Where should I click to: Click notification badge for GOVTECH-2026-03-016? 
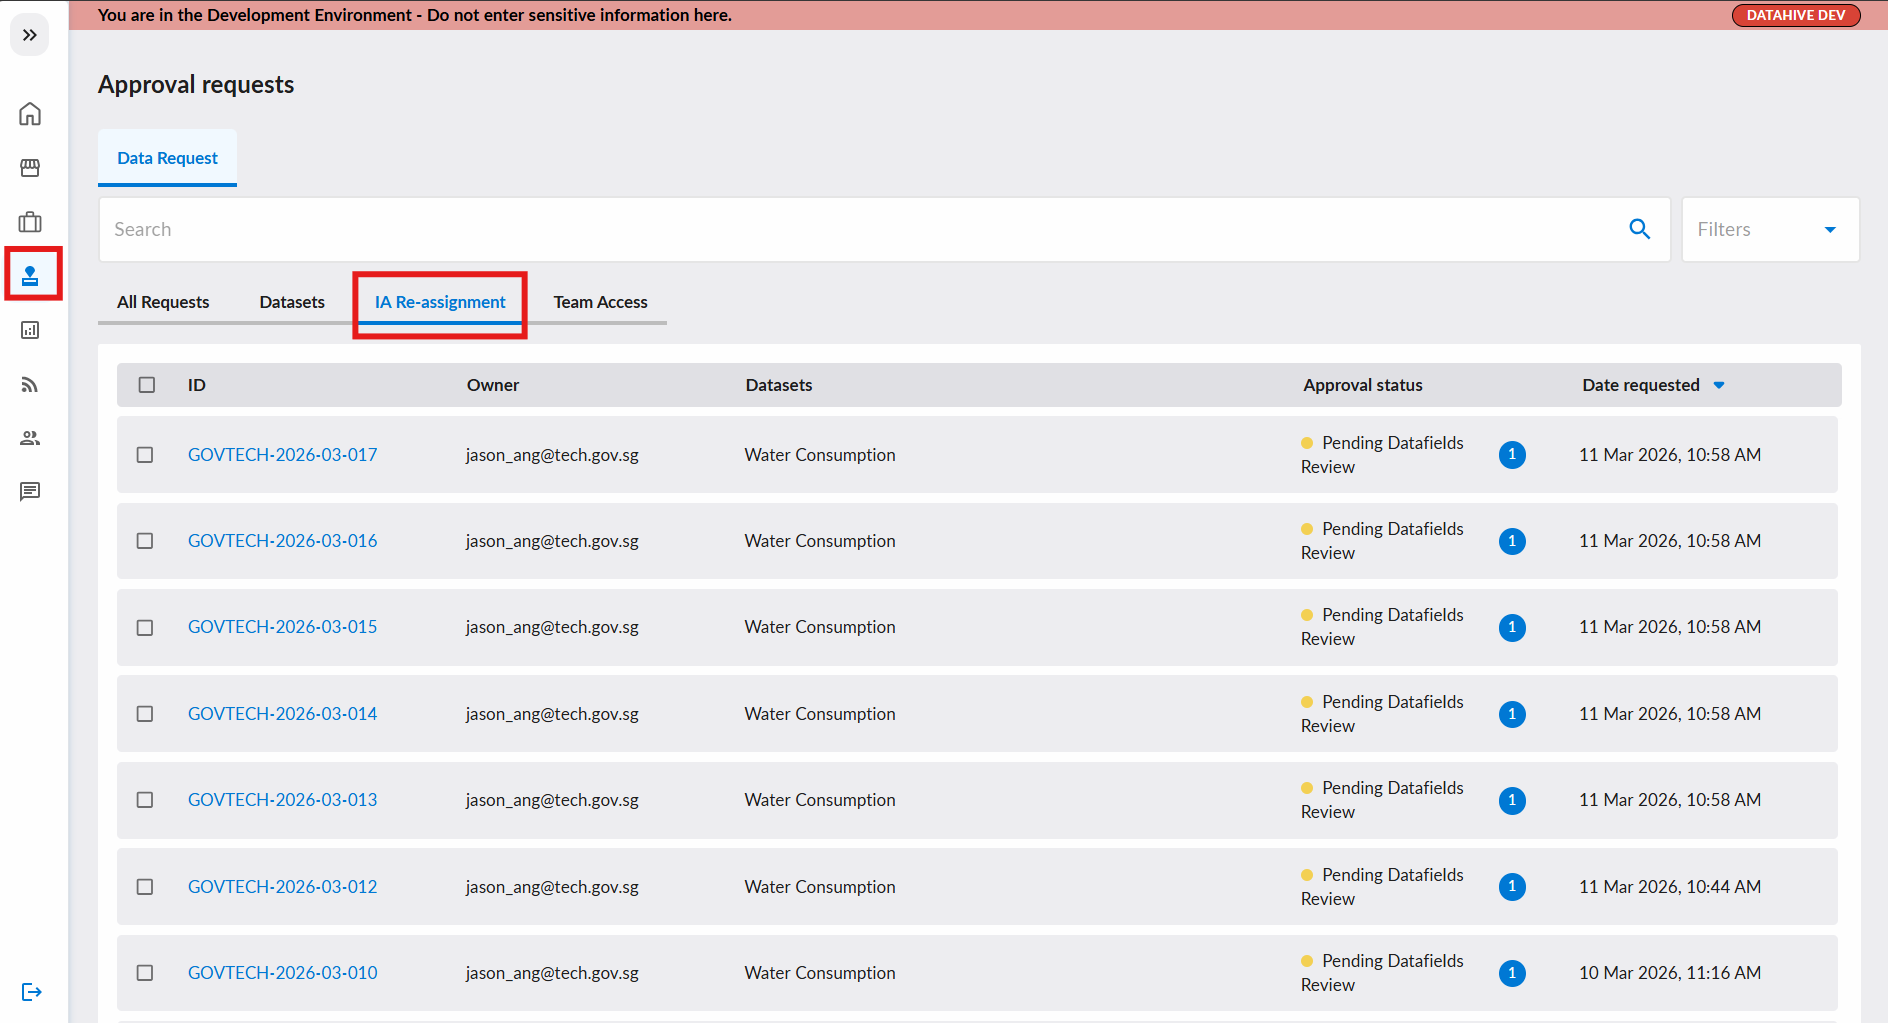pyautogui.click(x=1512, y=541)
